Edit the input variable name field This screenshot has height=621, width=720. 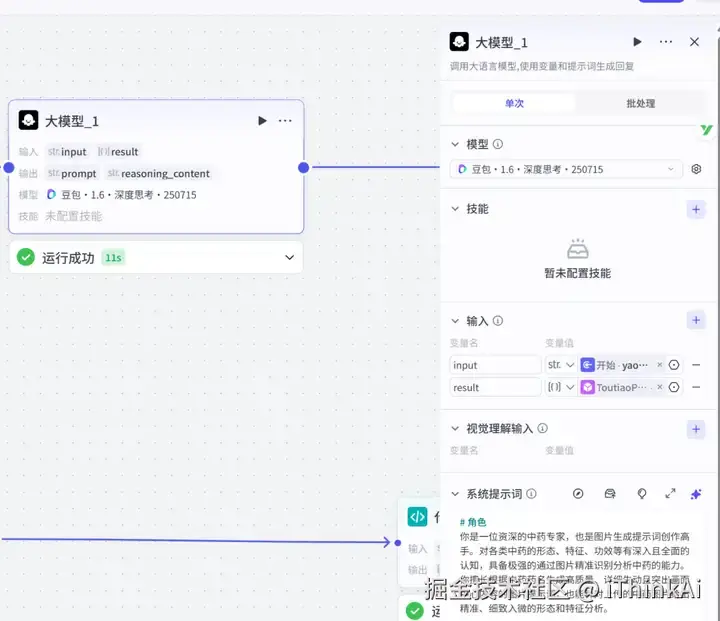click(x=495, y=365)
